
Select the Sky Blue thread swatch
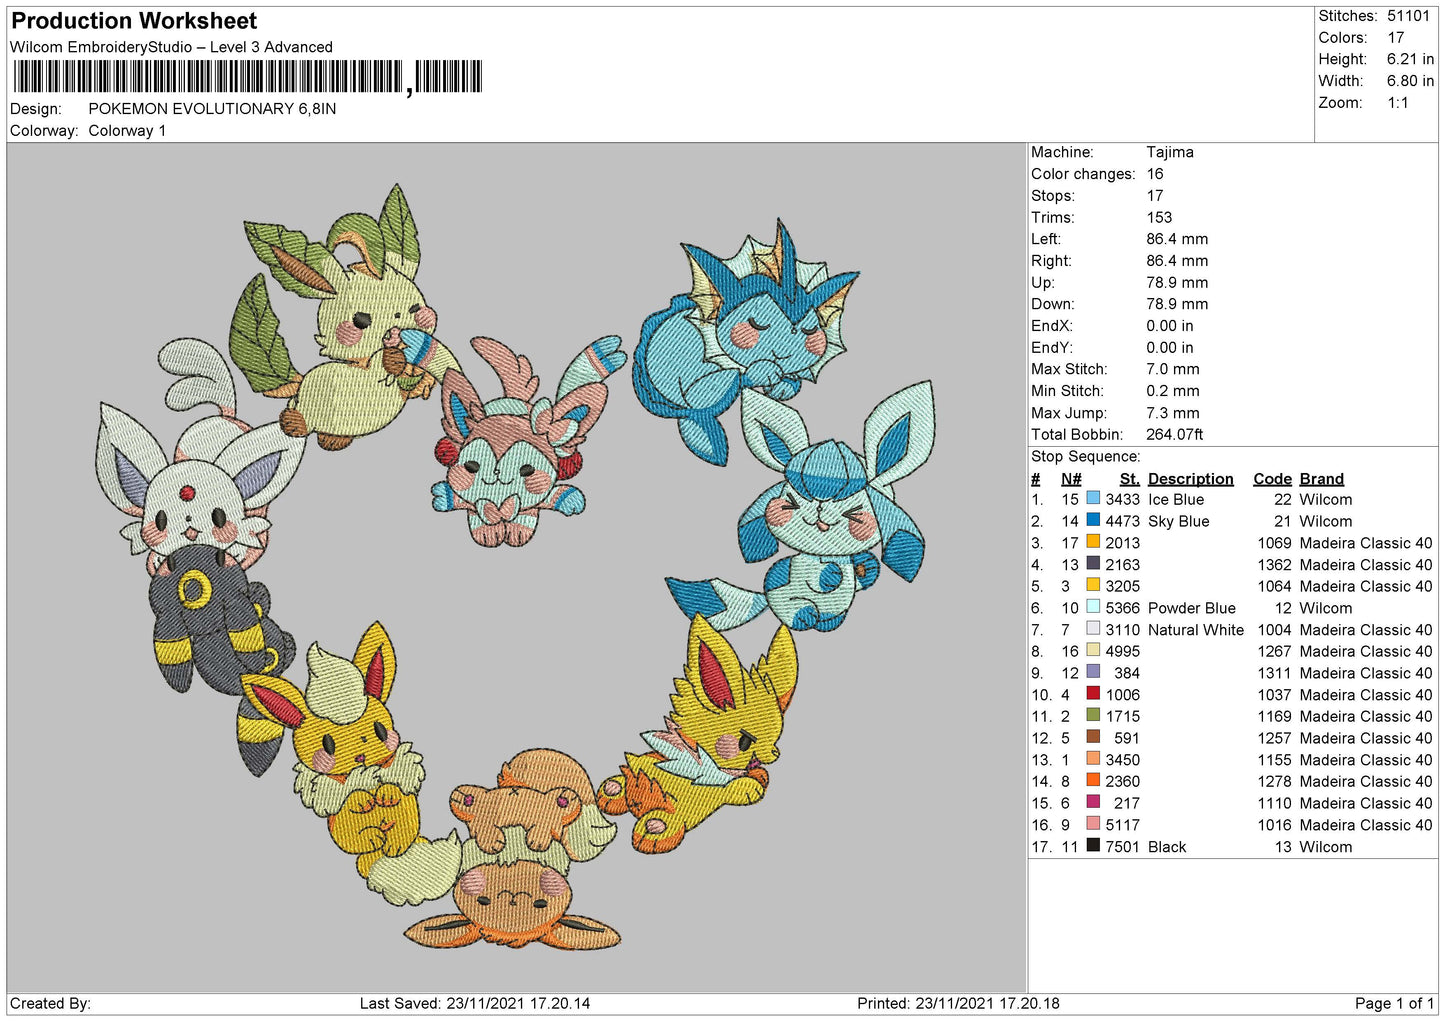[1093, 521]
